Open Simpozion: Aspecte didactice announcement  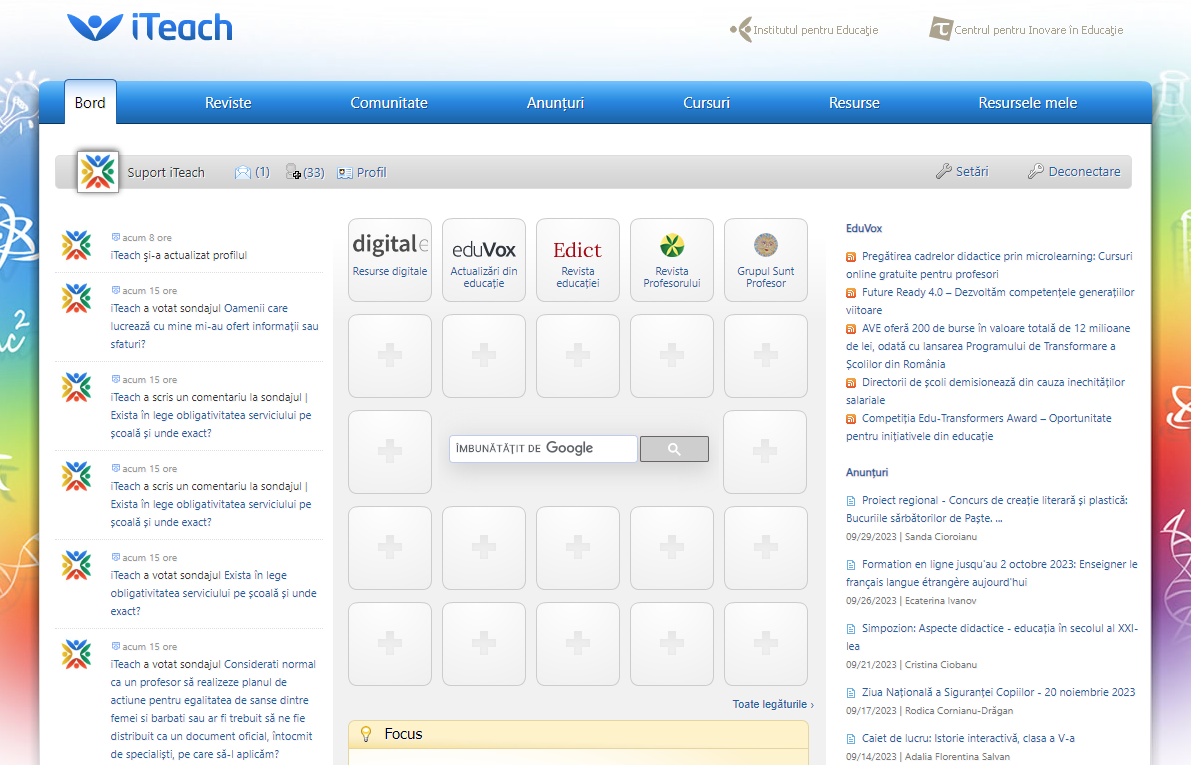(992, 637)
